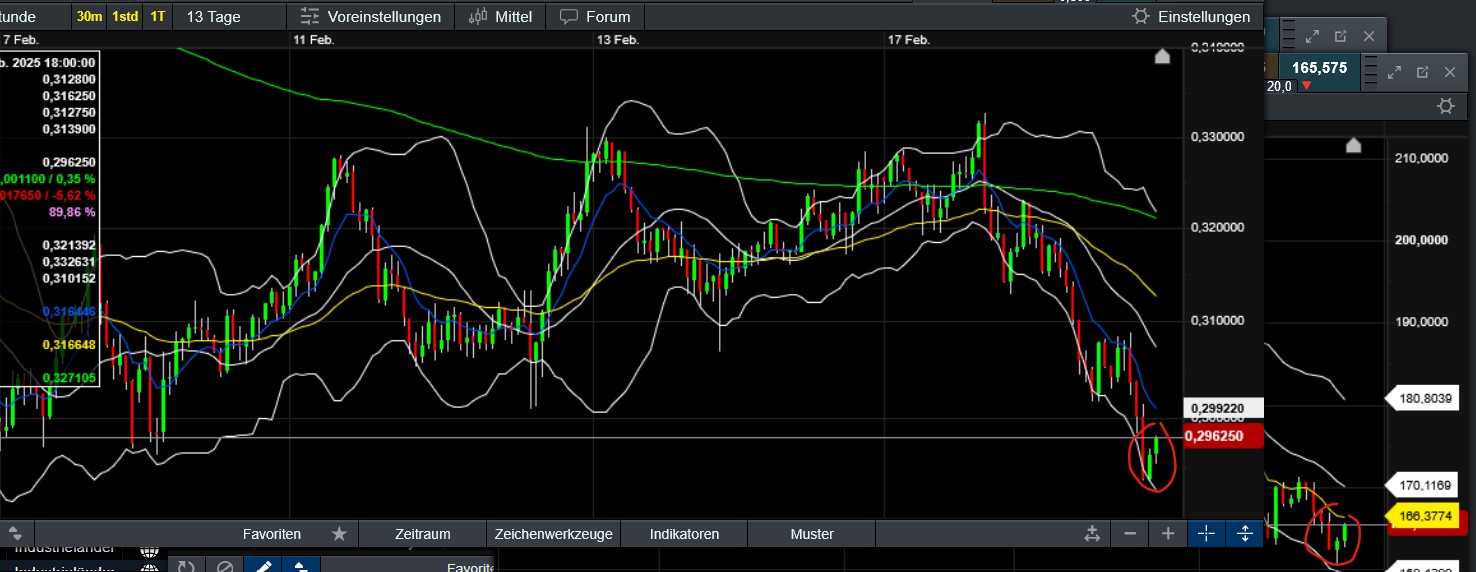The height and width of the screenshot is (572, 1476).
Task: Pop out the window showing 165,575
Action: point(1421,72)
